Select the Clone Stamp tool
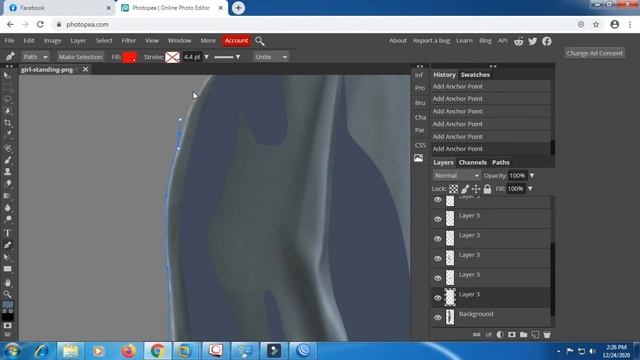 (7, 172)
